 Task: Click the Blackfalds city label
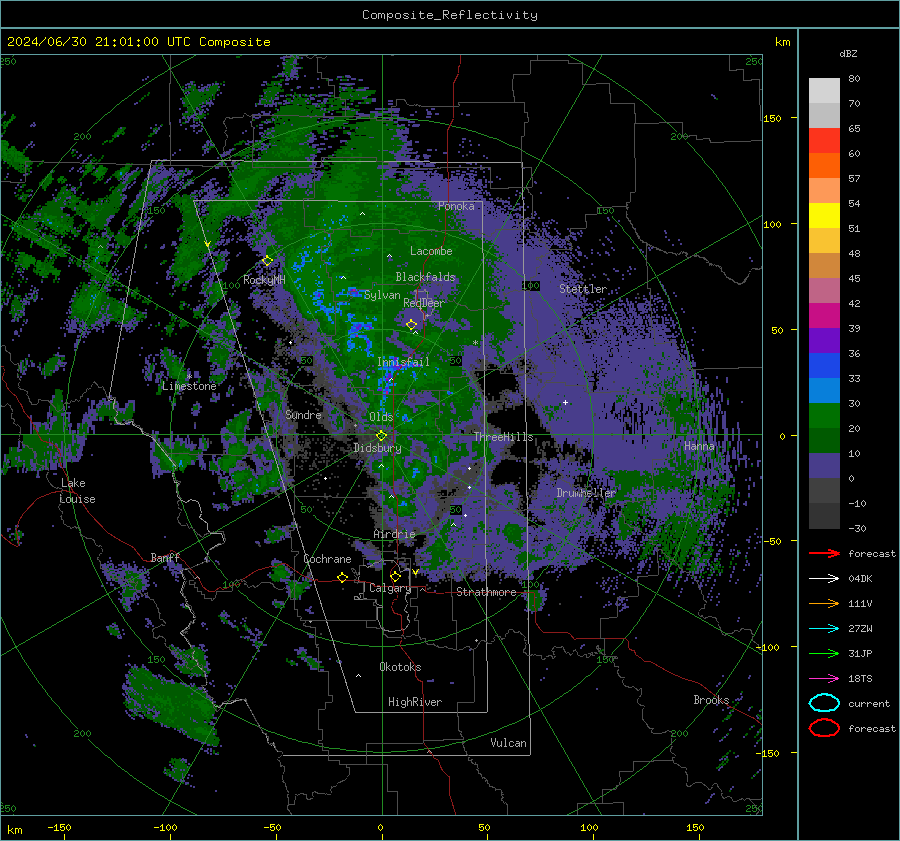click(425, 277)
